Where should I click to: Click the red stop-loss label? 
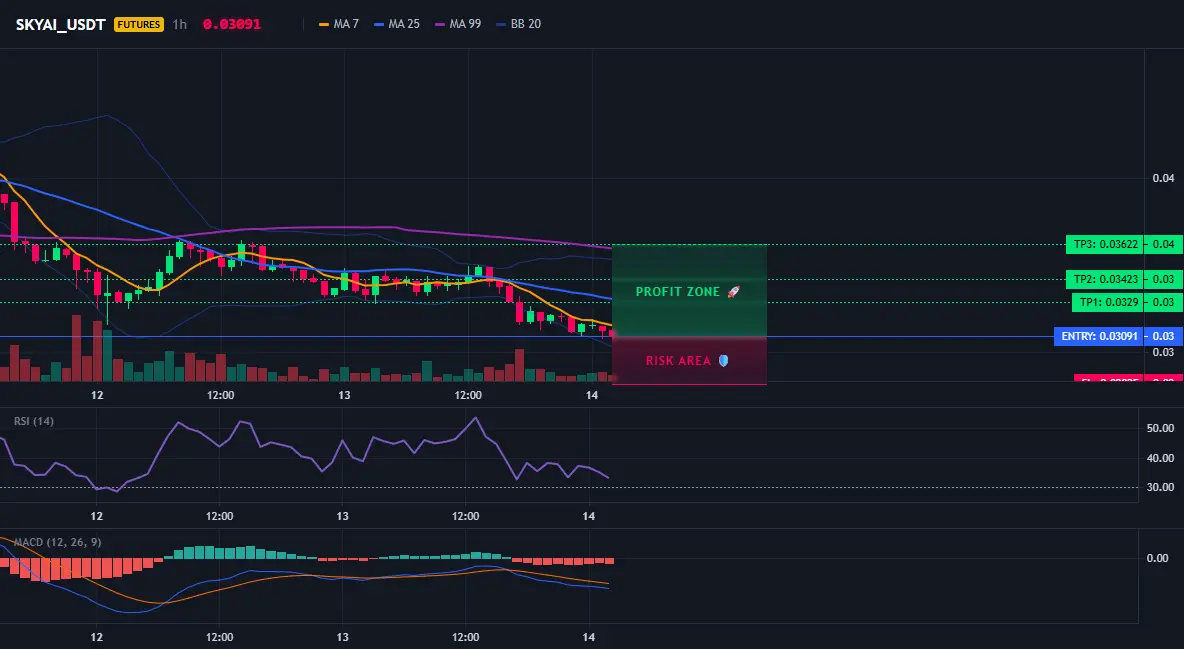(x=1109, y=379)
